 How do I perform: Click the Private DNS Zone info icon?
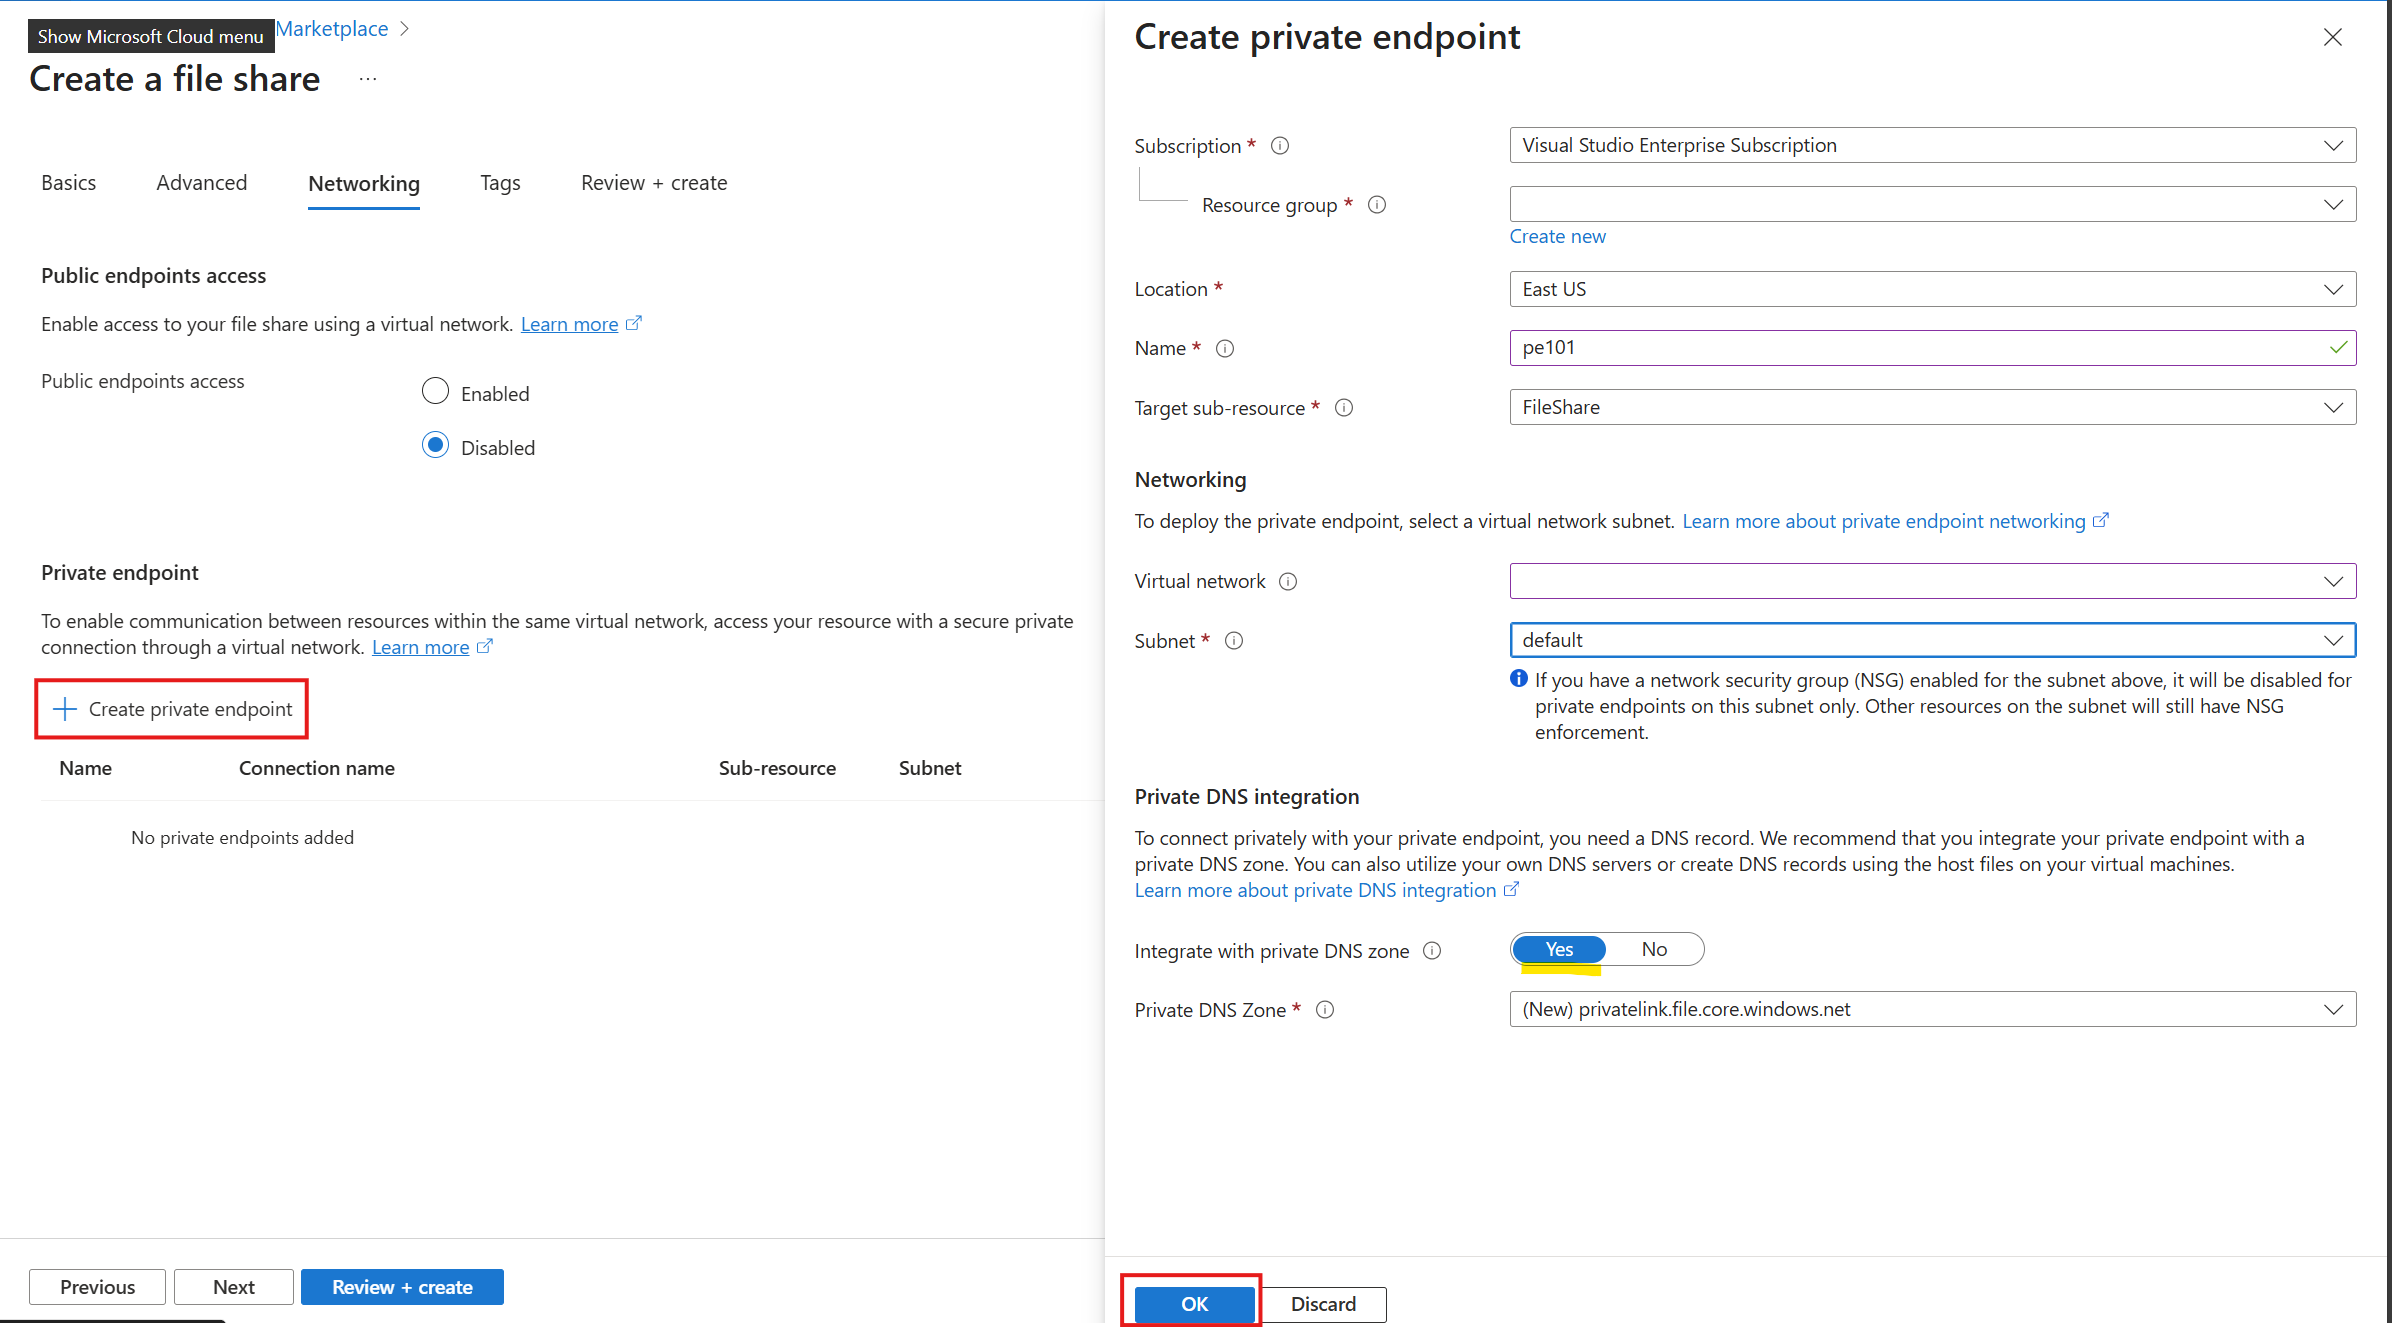tap(1325, 1009)
